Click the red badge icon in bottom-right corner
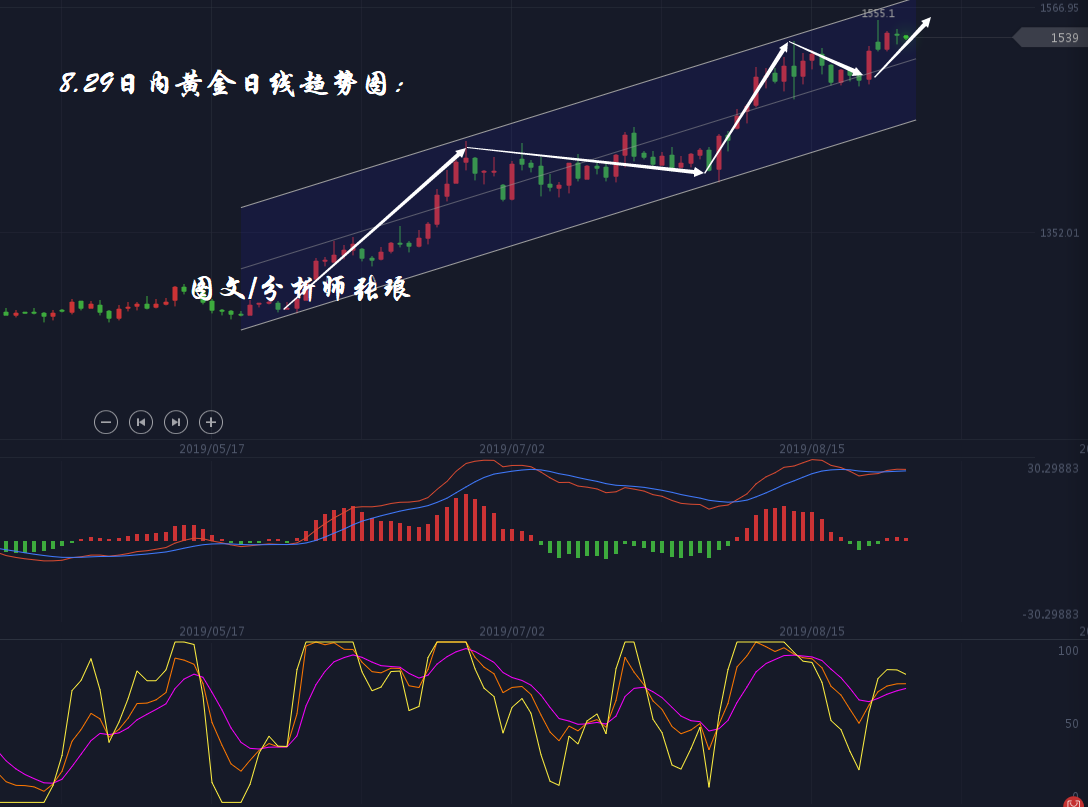 pos(1074,801)
